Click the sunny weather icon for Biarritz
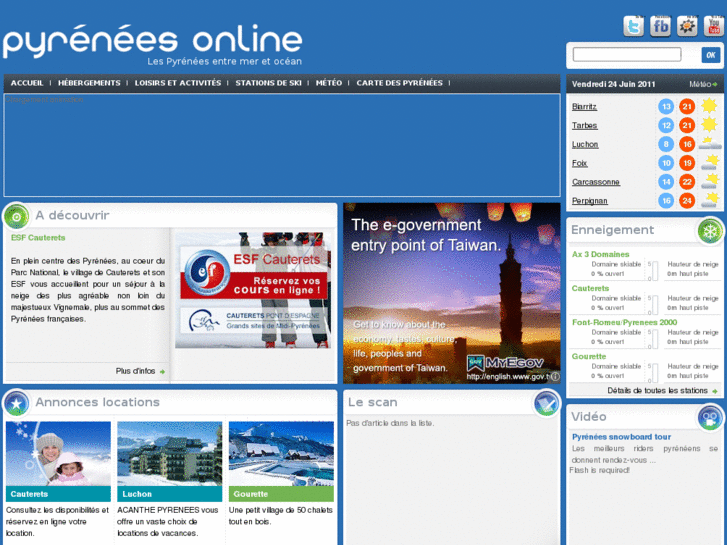Screen dimensions: 727x545 point(709,106)
